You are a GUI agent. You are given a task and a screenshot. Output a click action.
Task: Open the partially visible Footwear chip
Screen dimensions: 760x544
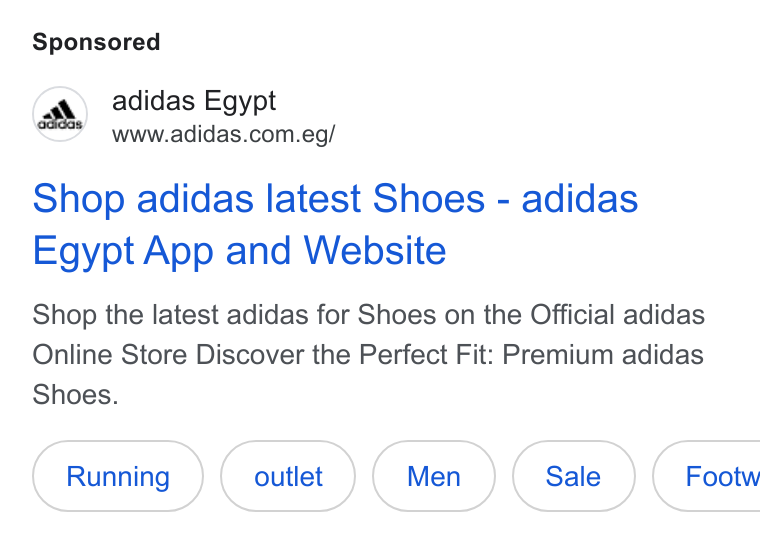(x=707, y=476)
